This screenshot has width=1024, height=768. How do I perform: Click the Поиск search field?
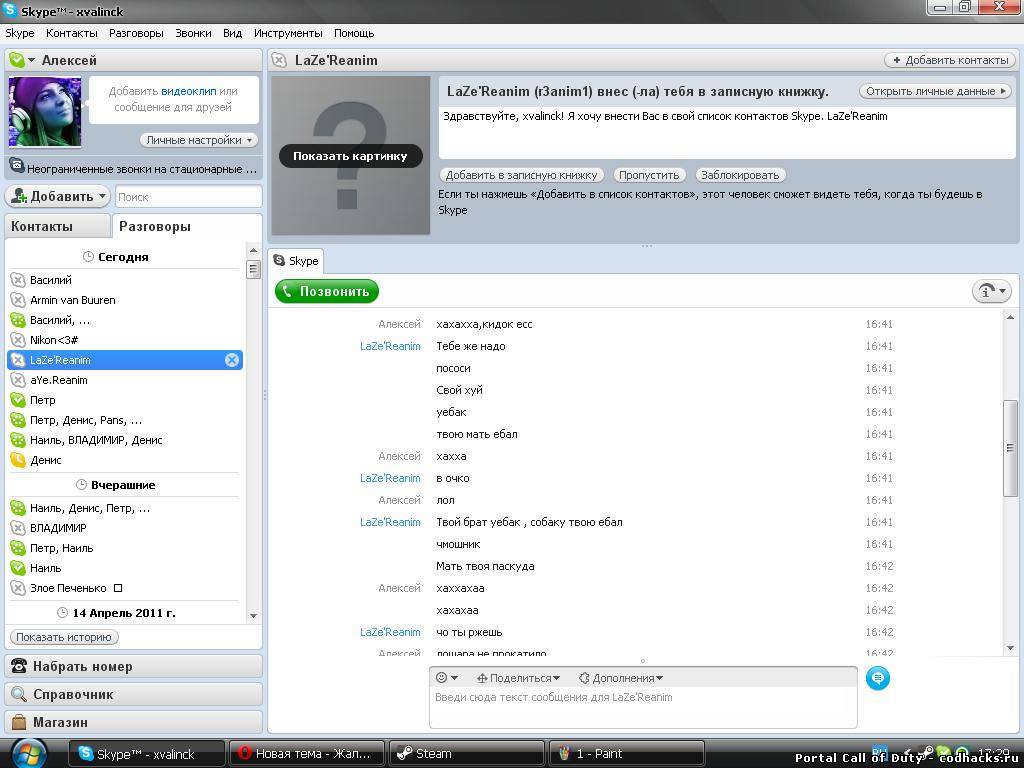tap(189, 197)
